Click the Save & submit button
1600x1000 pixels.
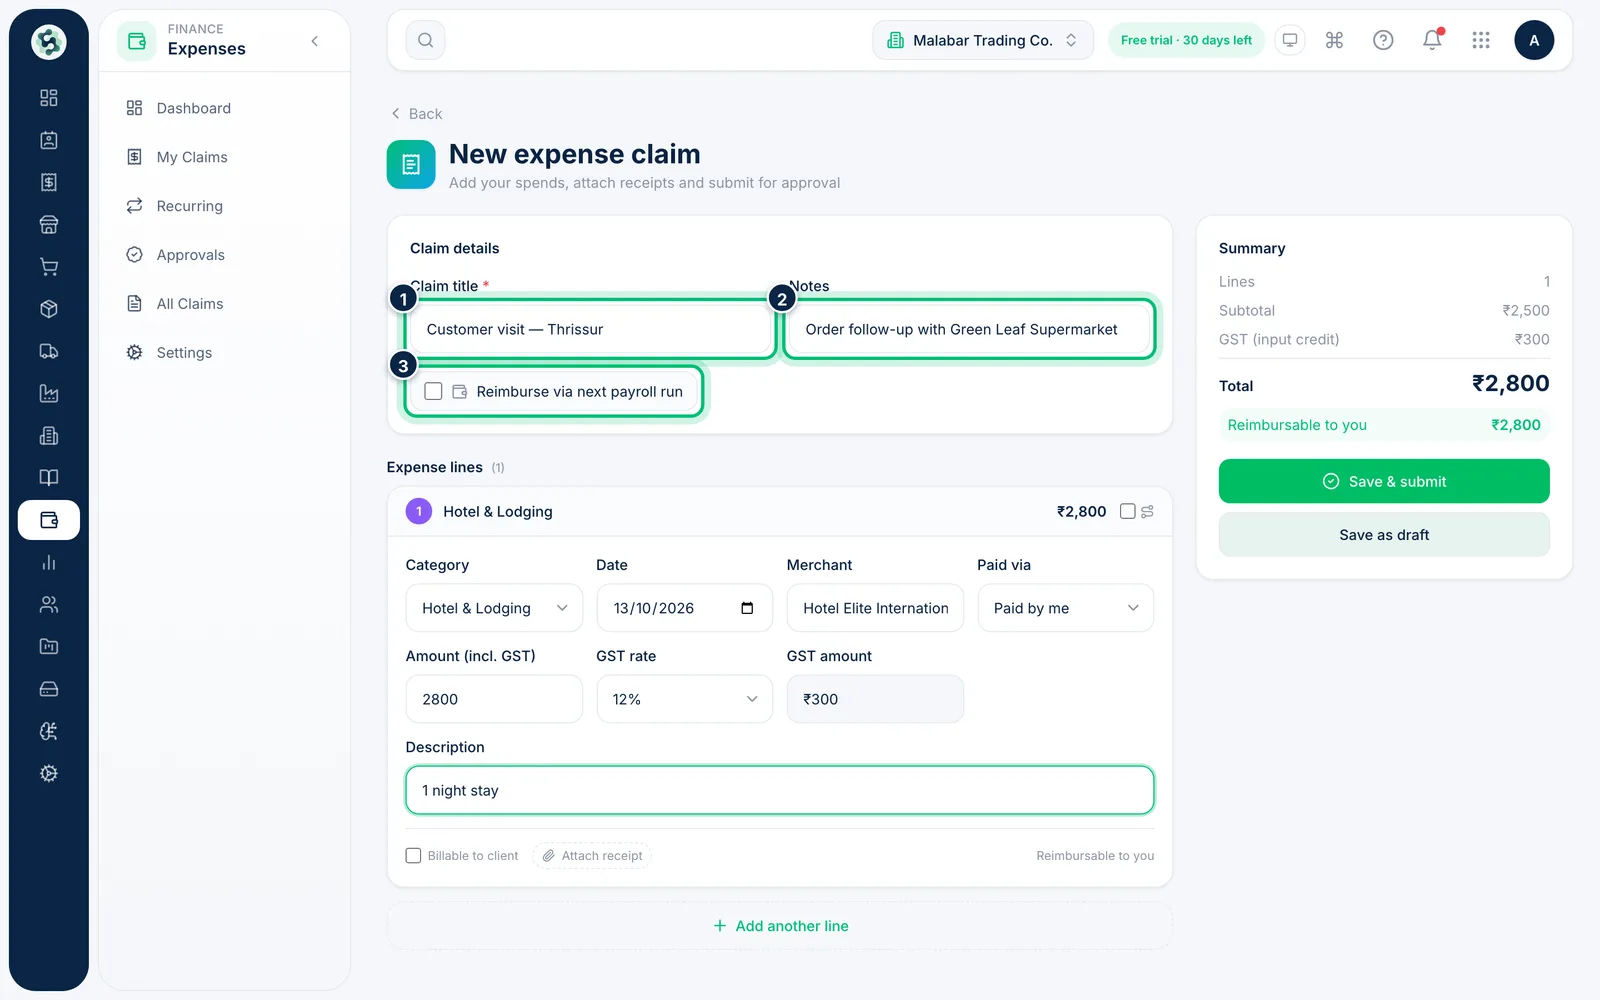click(1384, 481)
